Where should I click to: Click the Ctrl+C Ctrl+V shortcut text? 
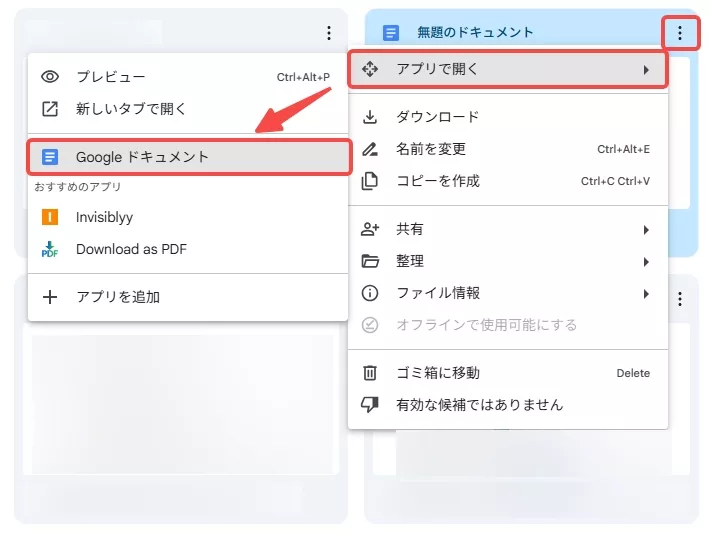pyautogui.click(x=615, y=181)
